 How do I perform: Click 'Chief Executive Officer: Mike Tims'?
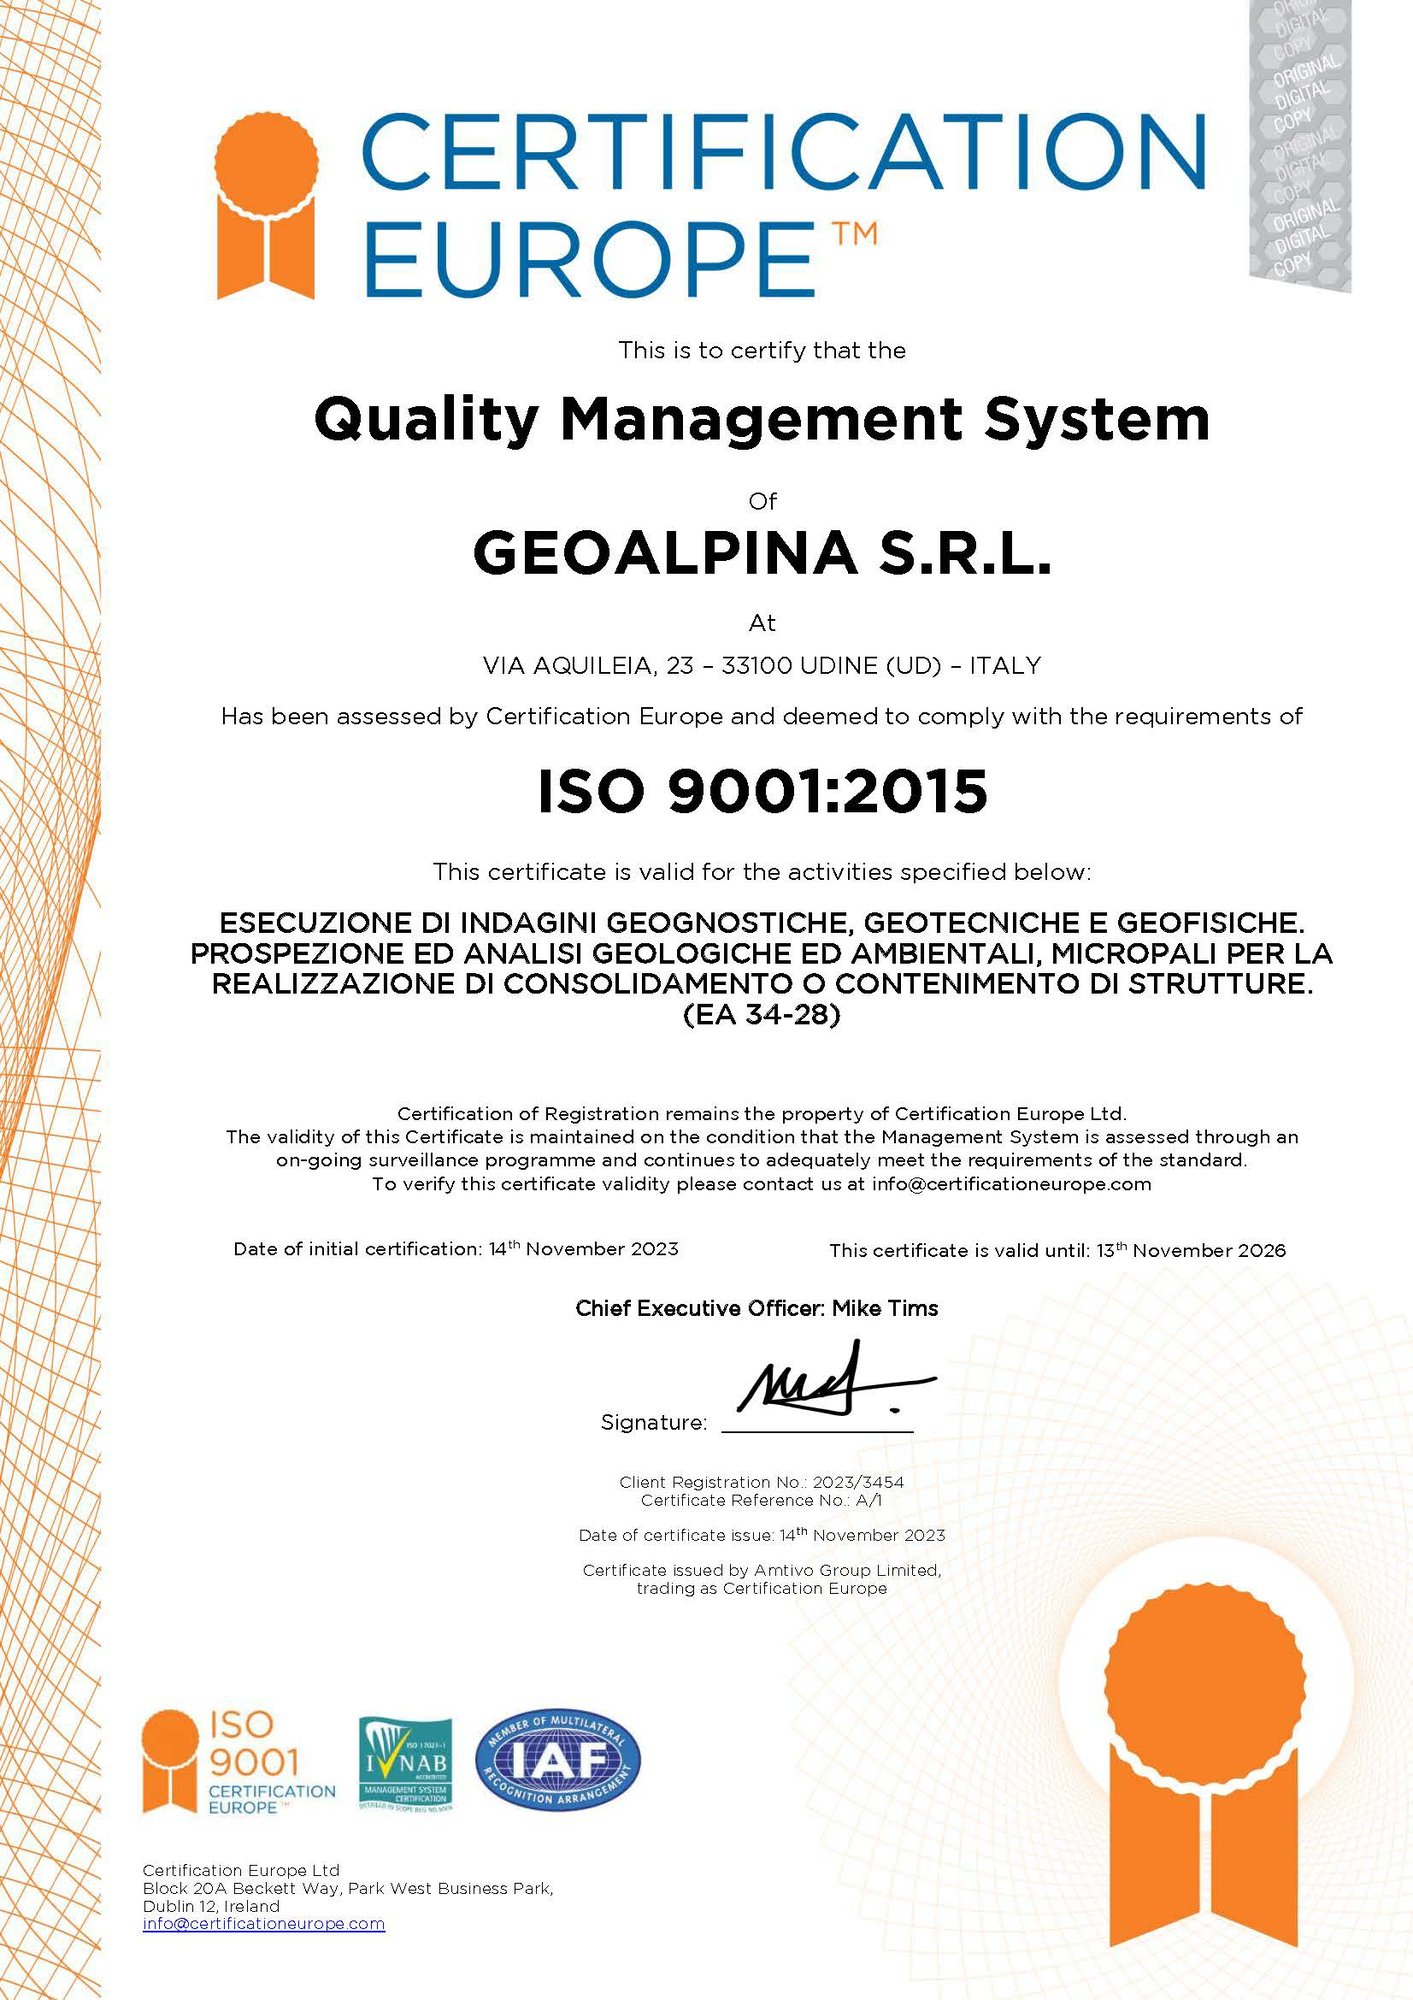[x=757, y=1308]
